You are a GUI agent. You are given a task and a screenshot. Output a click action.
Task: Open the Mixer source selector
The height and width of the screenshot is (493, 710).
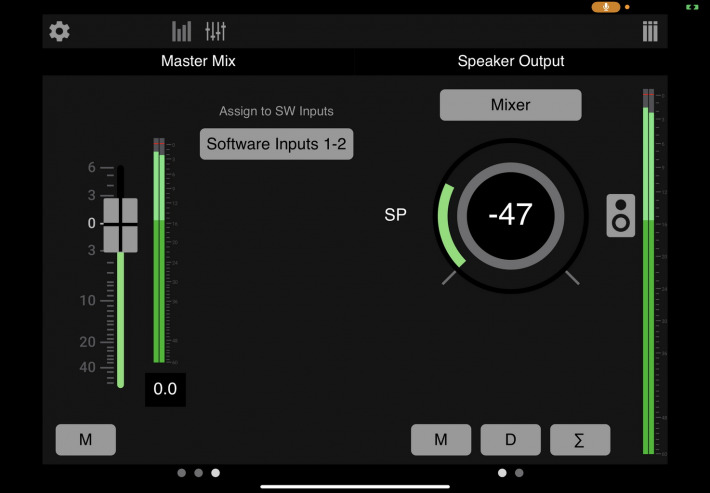(x=510, y=104)
